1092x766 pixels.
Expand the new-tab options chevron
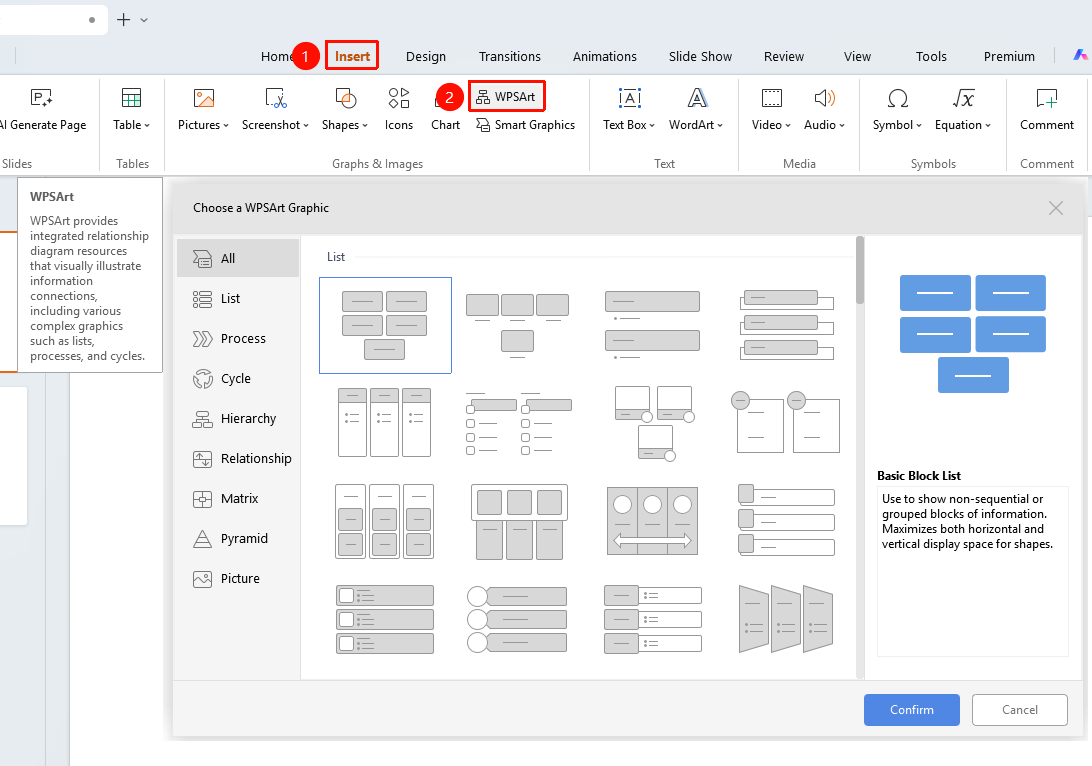[x=144, y=20]
